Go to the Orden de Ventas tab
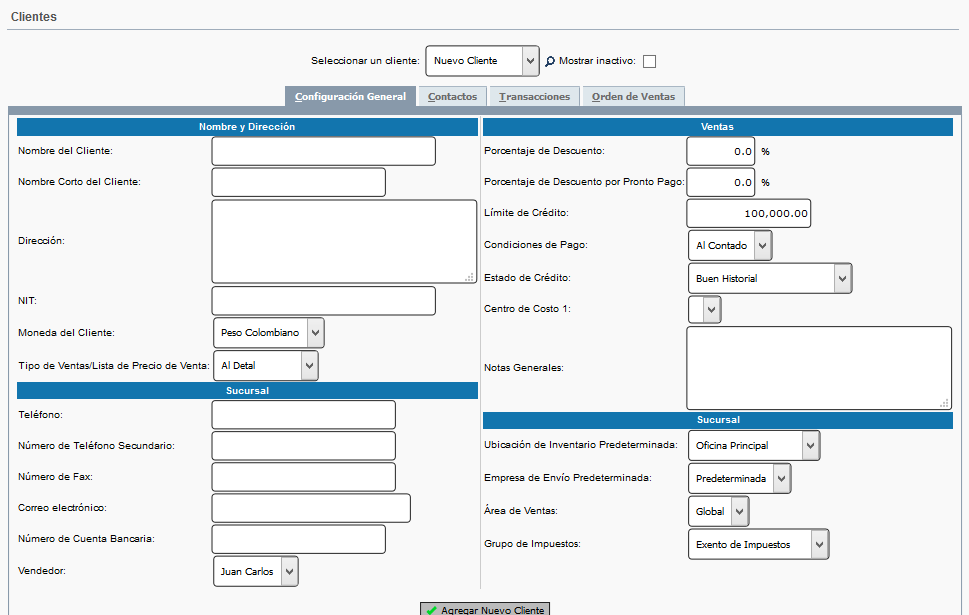The width and height of the screenshot is (969, 615). [x=633, y=97]
